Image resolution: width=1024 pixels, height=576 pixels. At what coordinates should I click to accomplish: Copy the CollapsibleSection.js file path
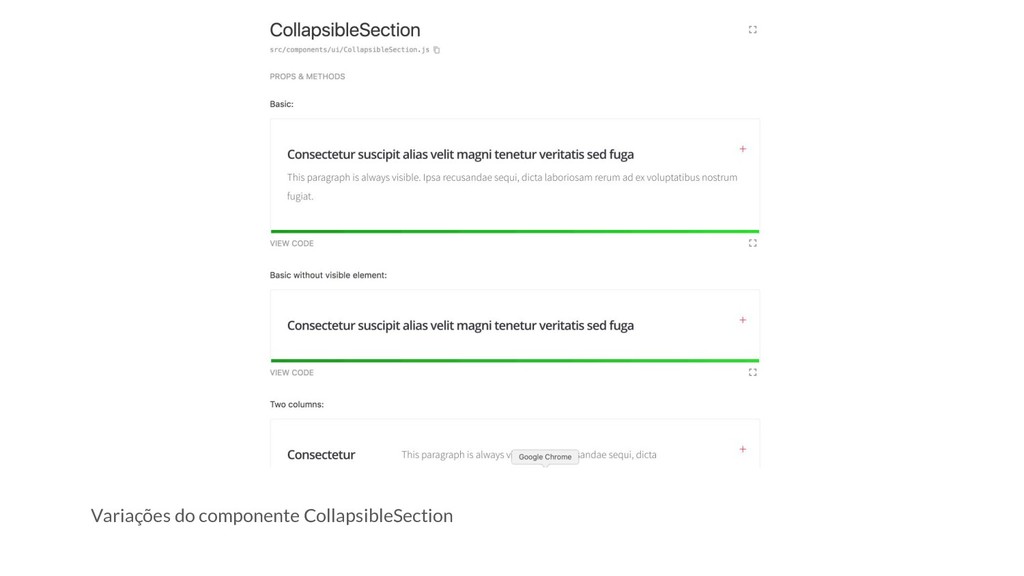point(437,50)
